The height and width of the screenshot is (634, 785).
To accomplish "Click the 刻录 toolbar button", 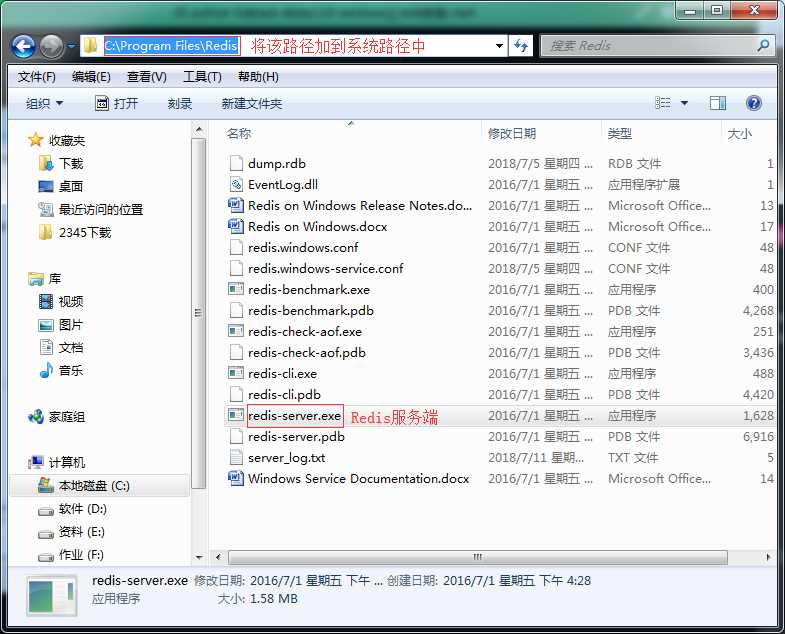I will tap(180, 104).
